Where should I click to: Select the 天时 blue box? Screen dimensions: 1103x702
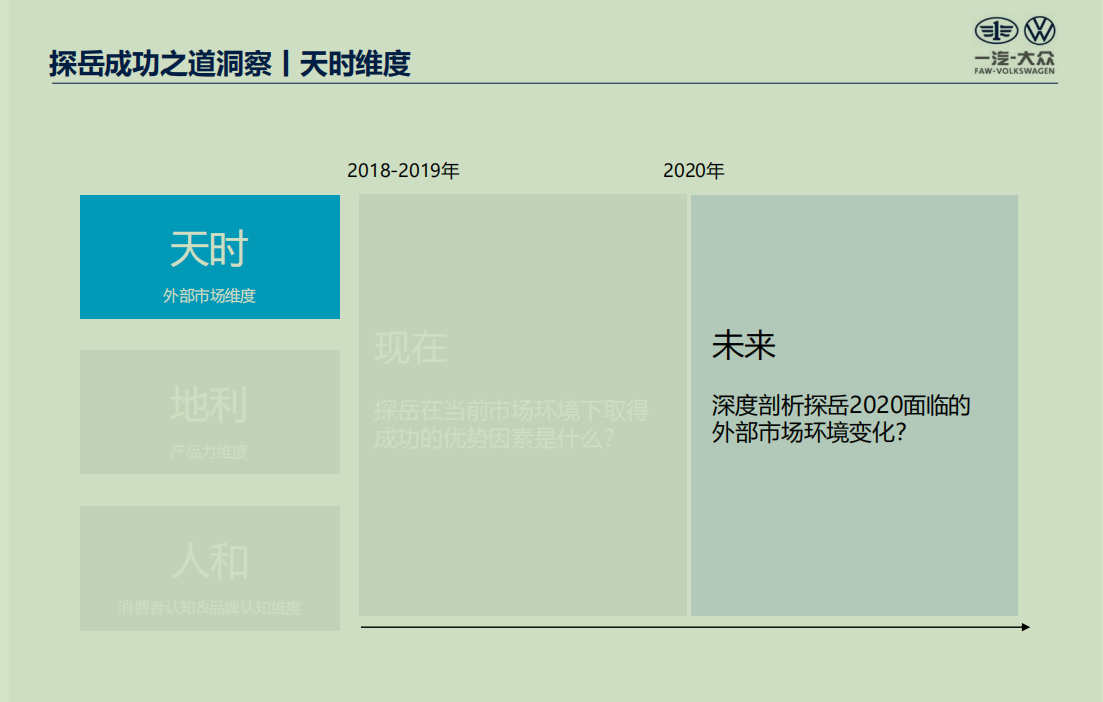click(210, 257)
